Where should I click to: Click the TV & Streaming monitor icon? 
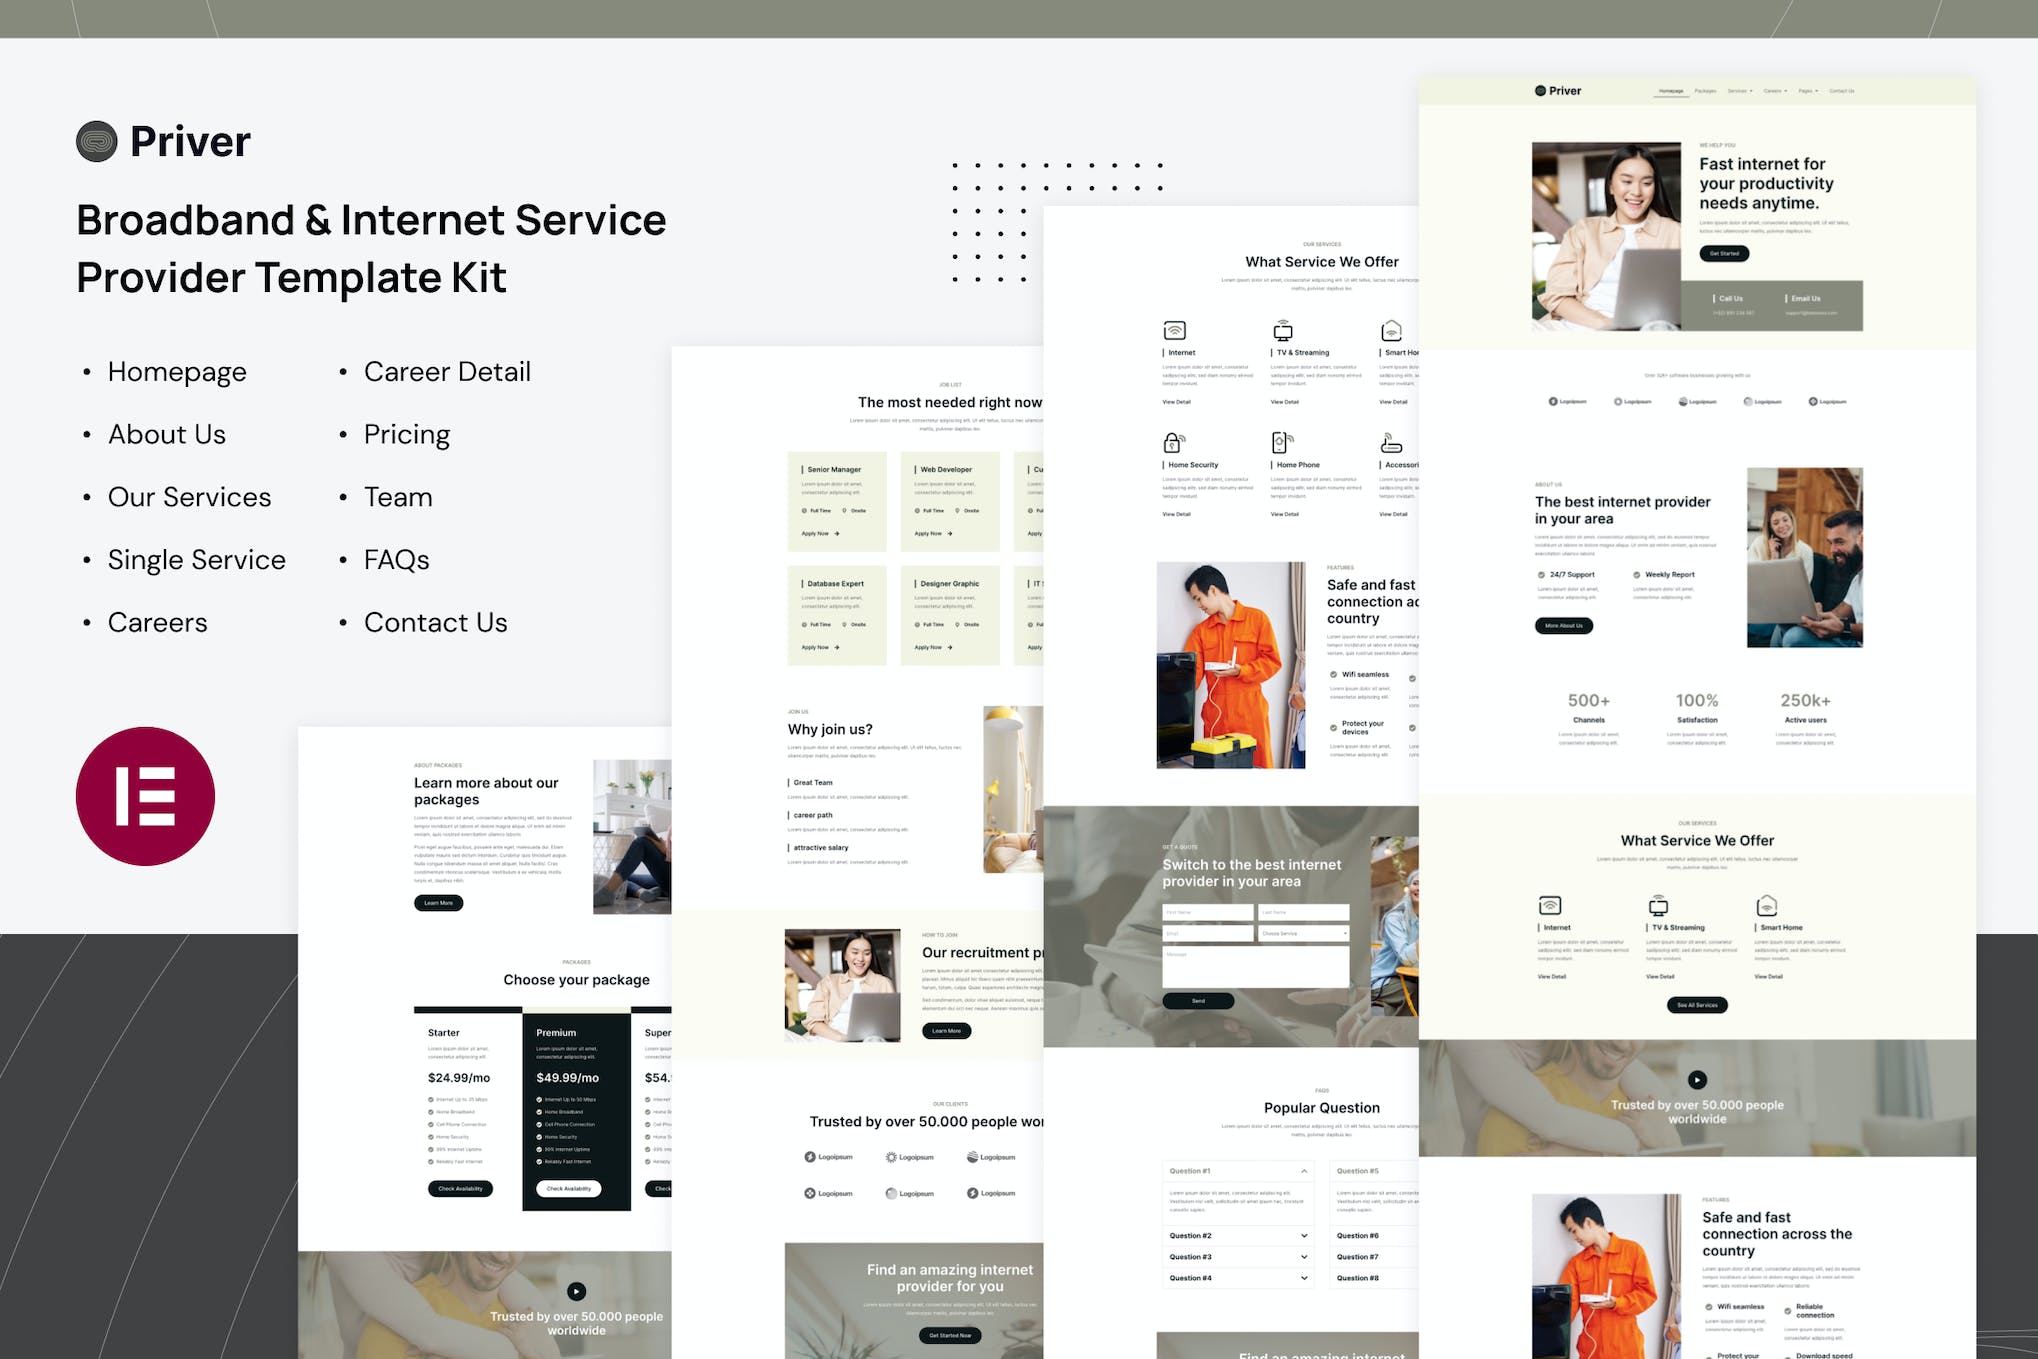(1283, 331)
